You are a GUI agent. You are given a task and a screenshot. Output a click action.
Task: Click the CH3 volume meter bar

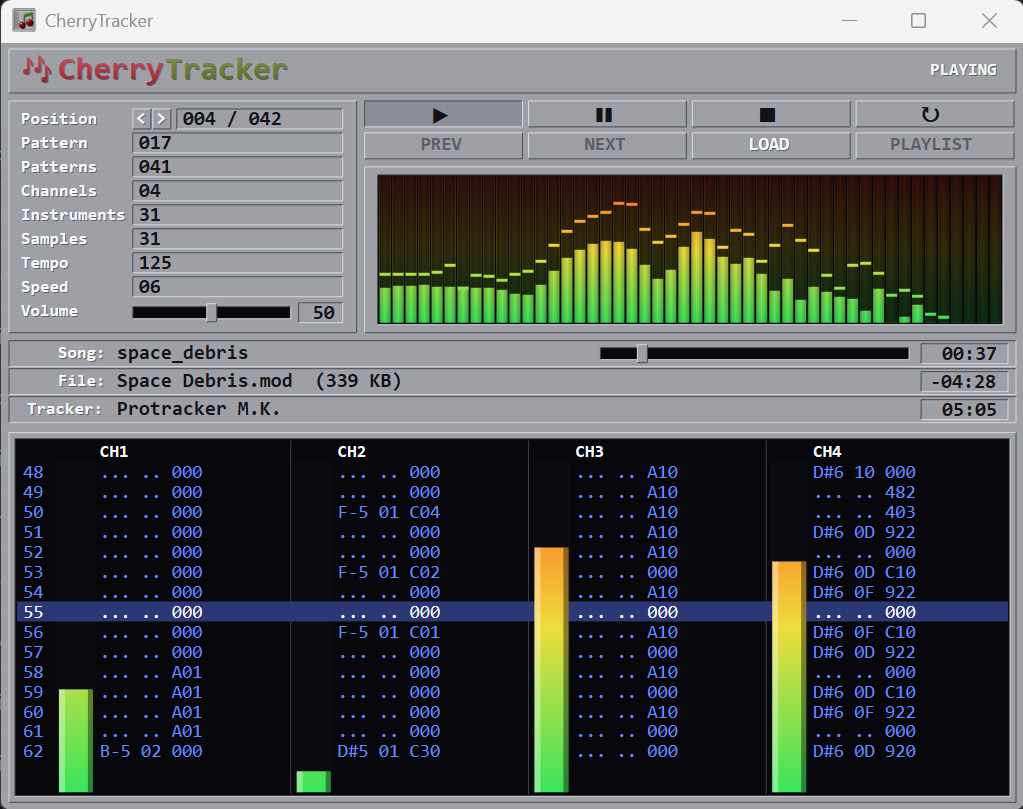(x=551, y=670)
